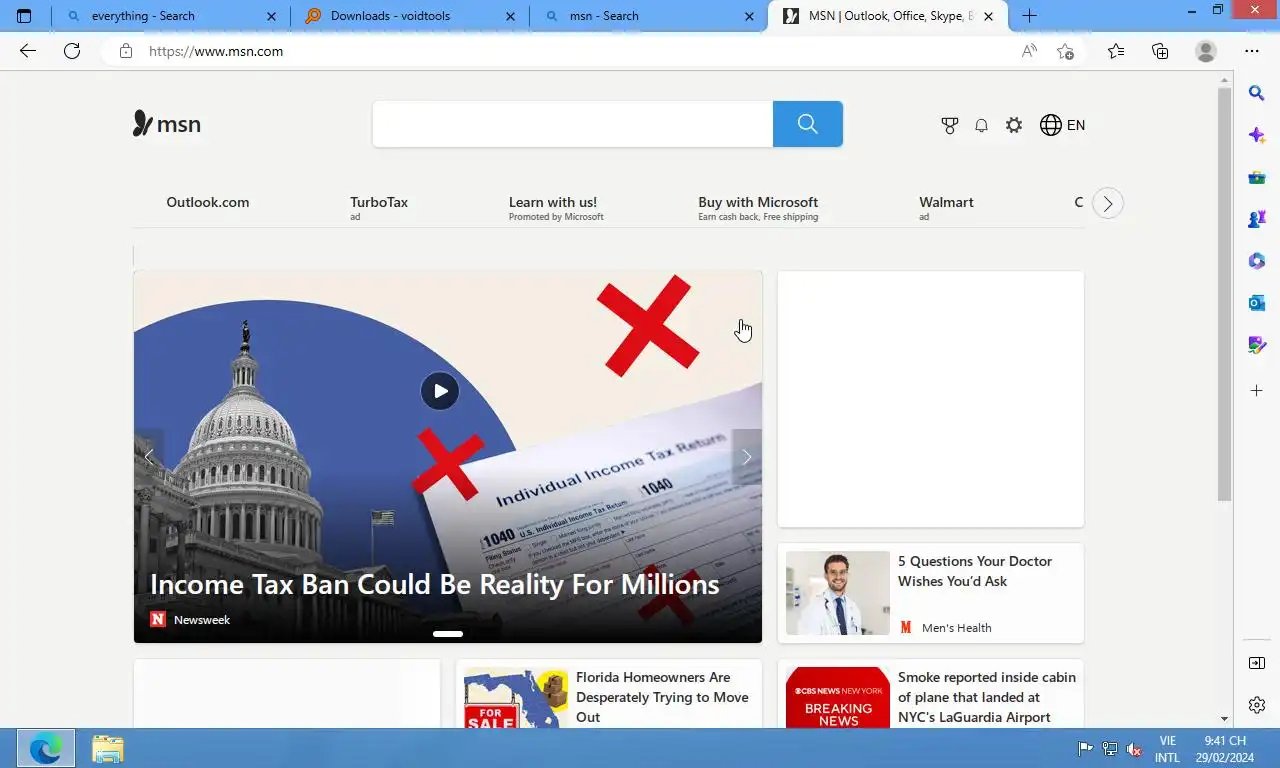This screenshot has height=768, width=1280.
Task: Open the Outlook.com quick link
Action: 208,202
